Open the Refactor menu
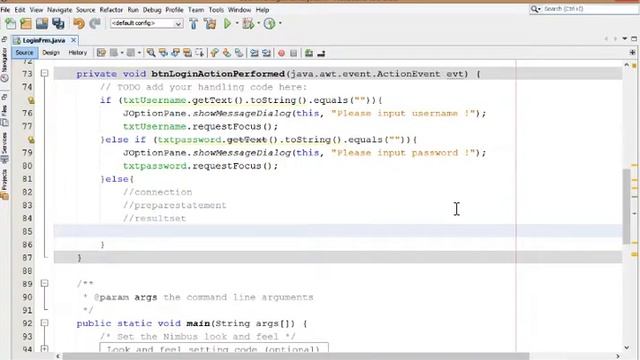The height and width of the screenshot is (360, 640). 111,9
